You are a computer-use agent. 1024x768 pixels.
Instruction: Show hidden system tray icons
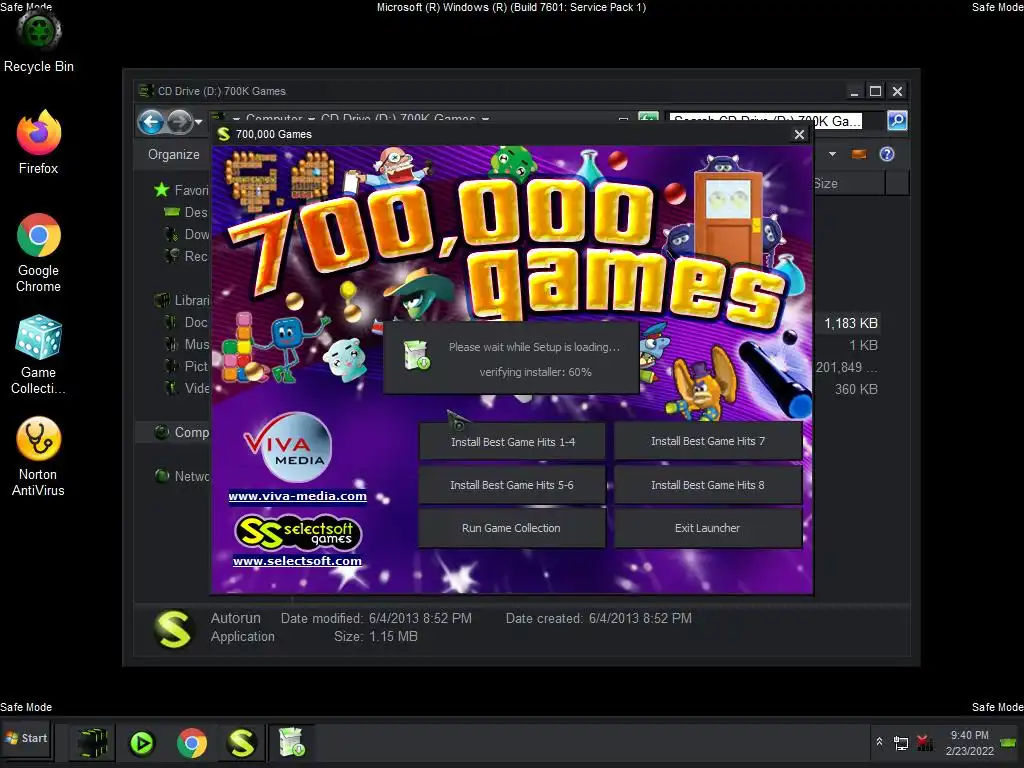click(x=879, y=742)
